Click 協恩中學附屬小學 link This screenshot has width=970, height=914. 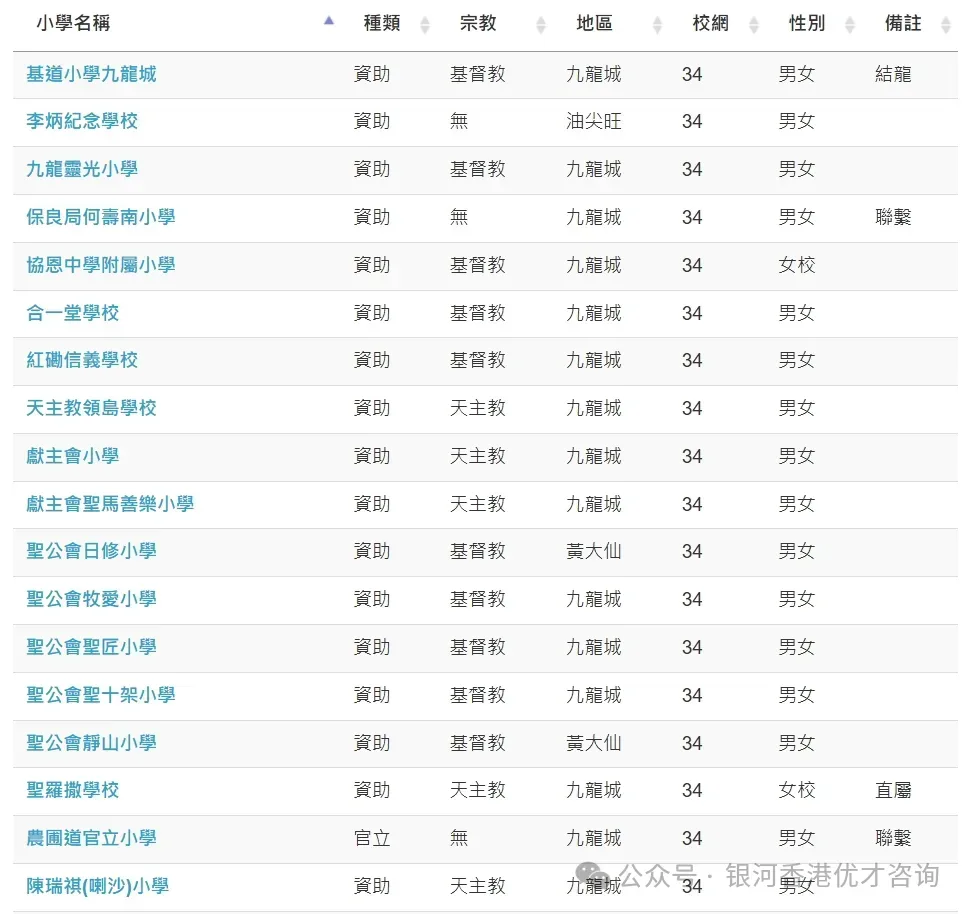(x=100, y=265)
